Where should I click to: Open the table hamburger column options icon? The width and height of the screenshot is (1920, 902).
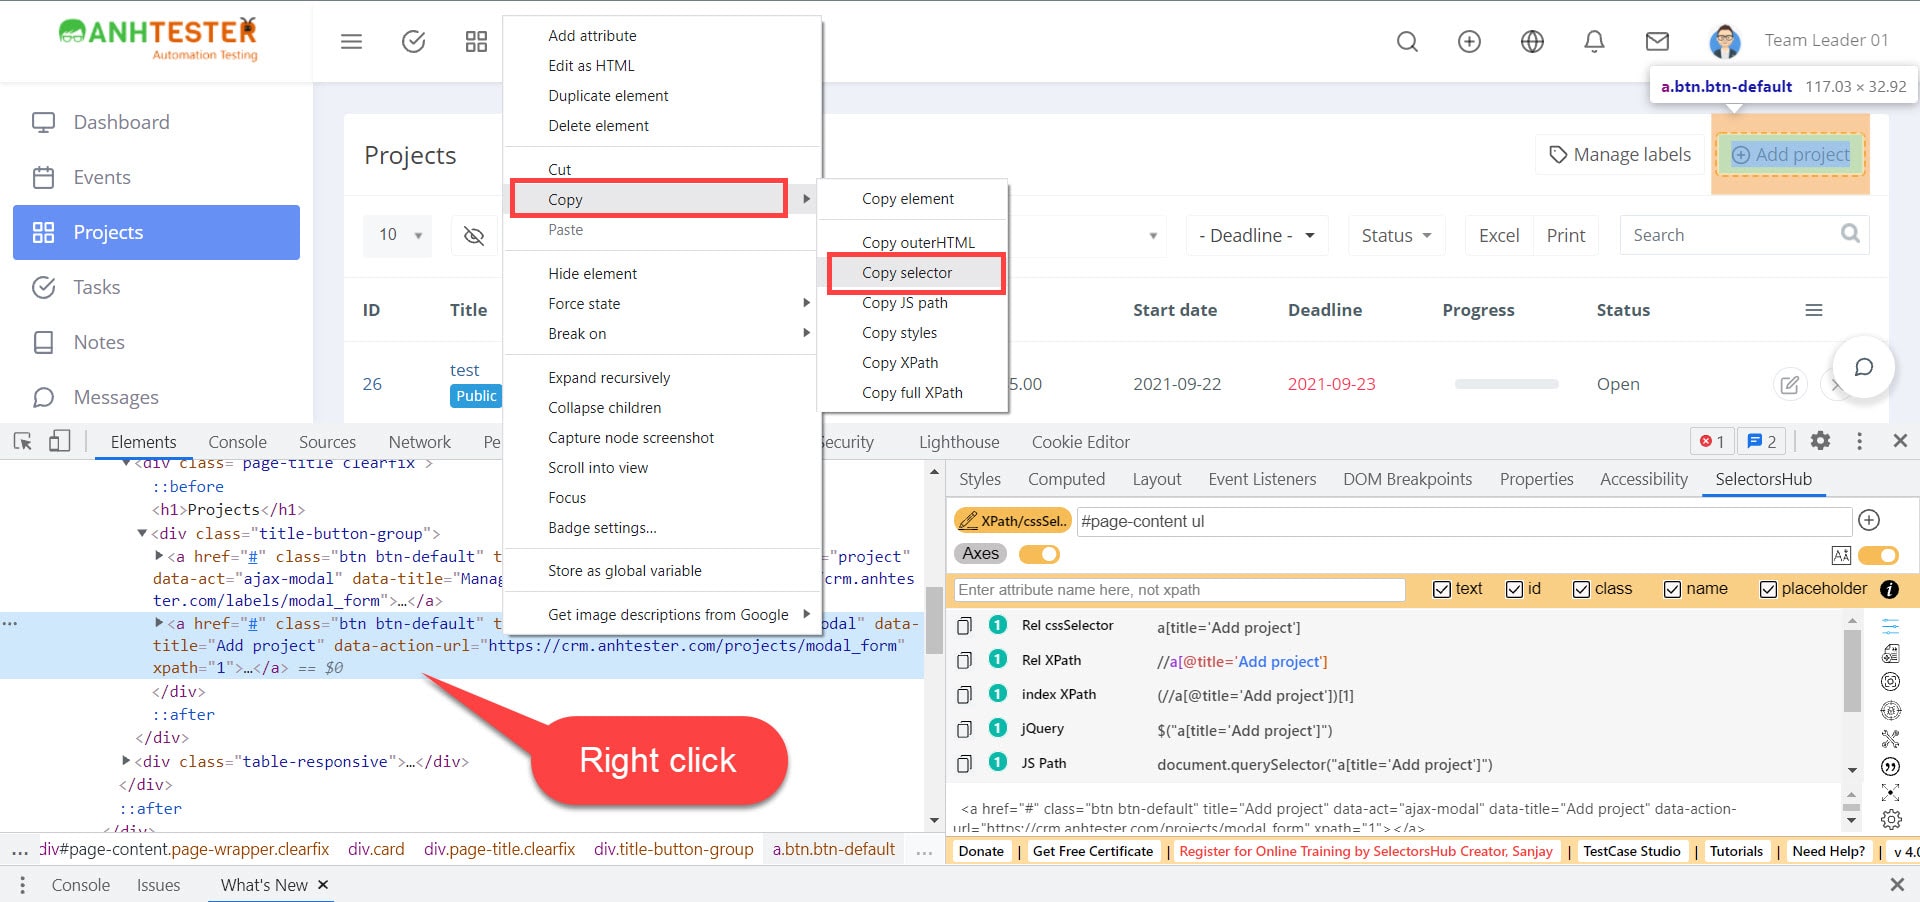[1813, 310]
